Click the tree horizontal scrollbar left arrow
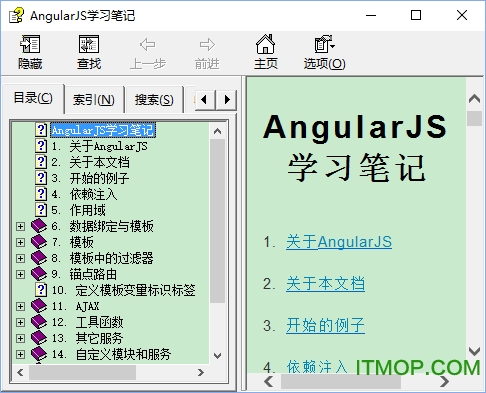The width and height of the screenshot is (486, 393). pyautogui.click(x=20, y=372)
